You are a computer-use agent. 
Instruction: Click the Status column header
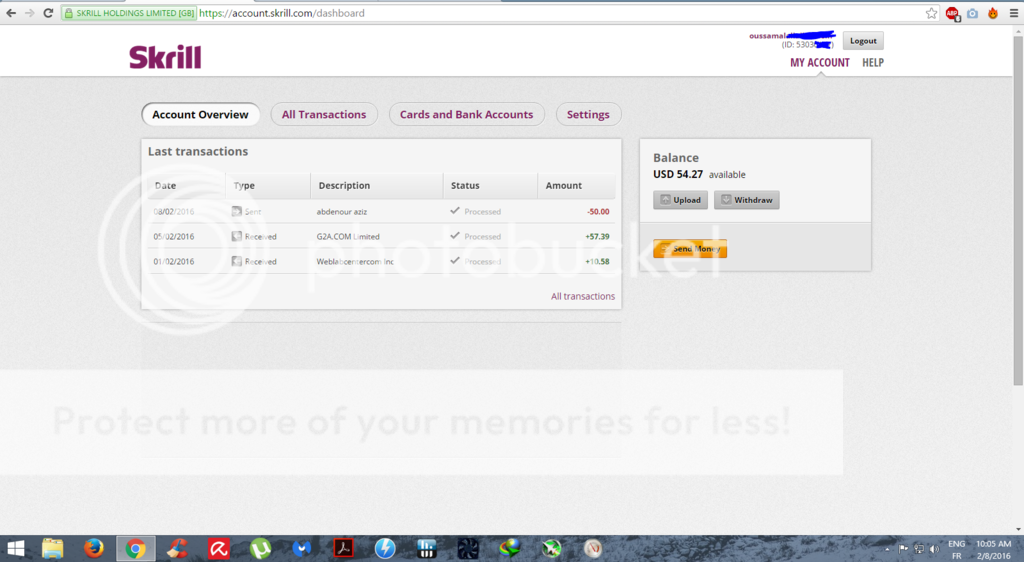pyautogui.click(x=490, y=185)
